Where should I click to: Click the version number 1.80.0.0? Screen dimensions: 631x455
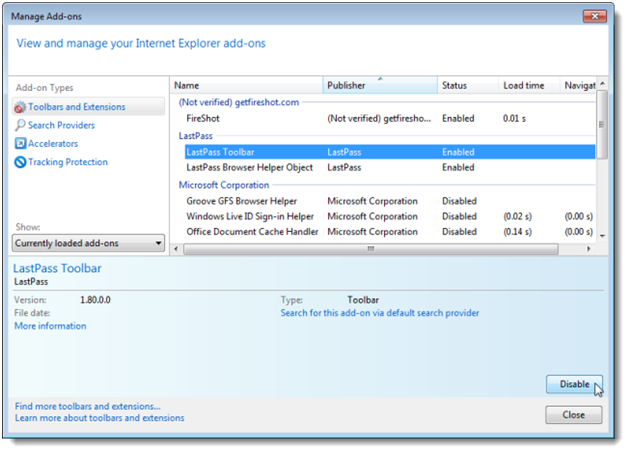(x=95, y=300)
